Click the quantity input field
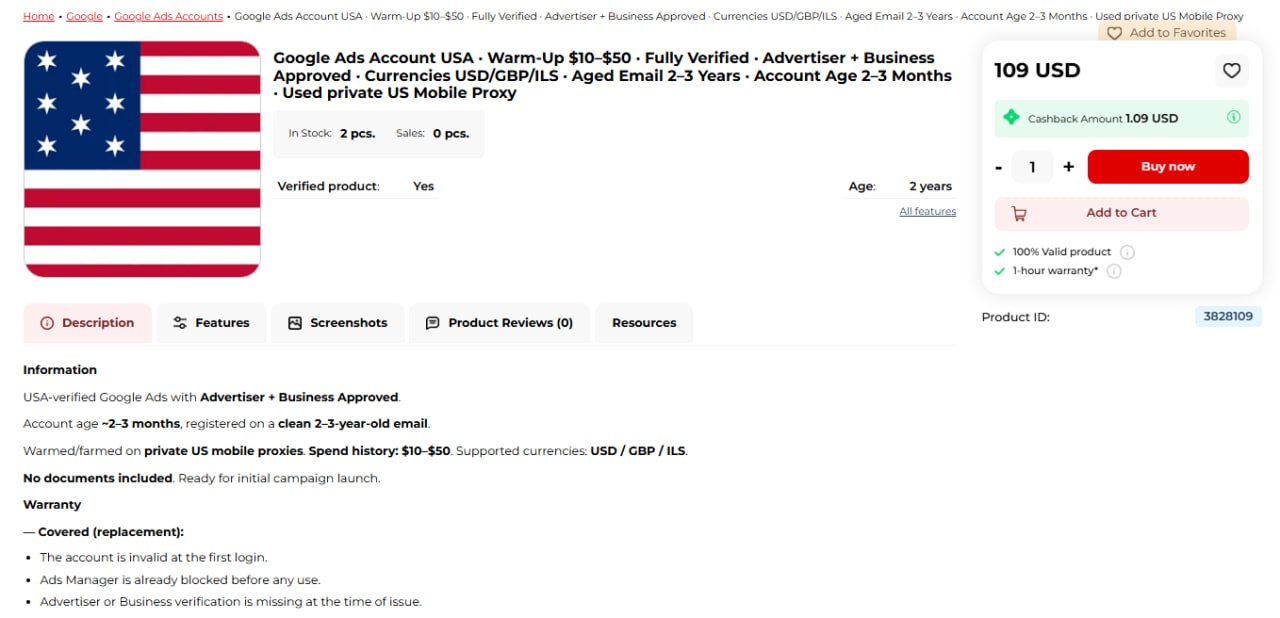The height and width of the screenshot is (618, 1280). [x=1033, y=167]
